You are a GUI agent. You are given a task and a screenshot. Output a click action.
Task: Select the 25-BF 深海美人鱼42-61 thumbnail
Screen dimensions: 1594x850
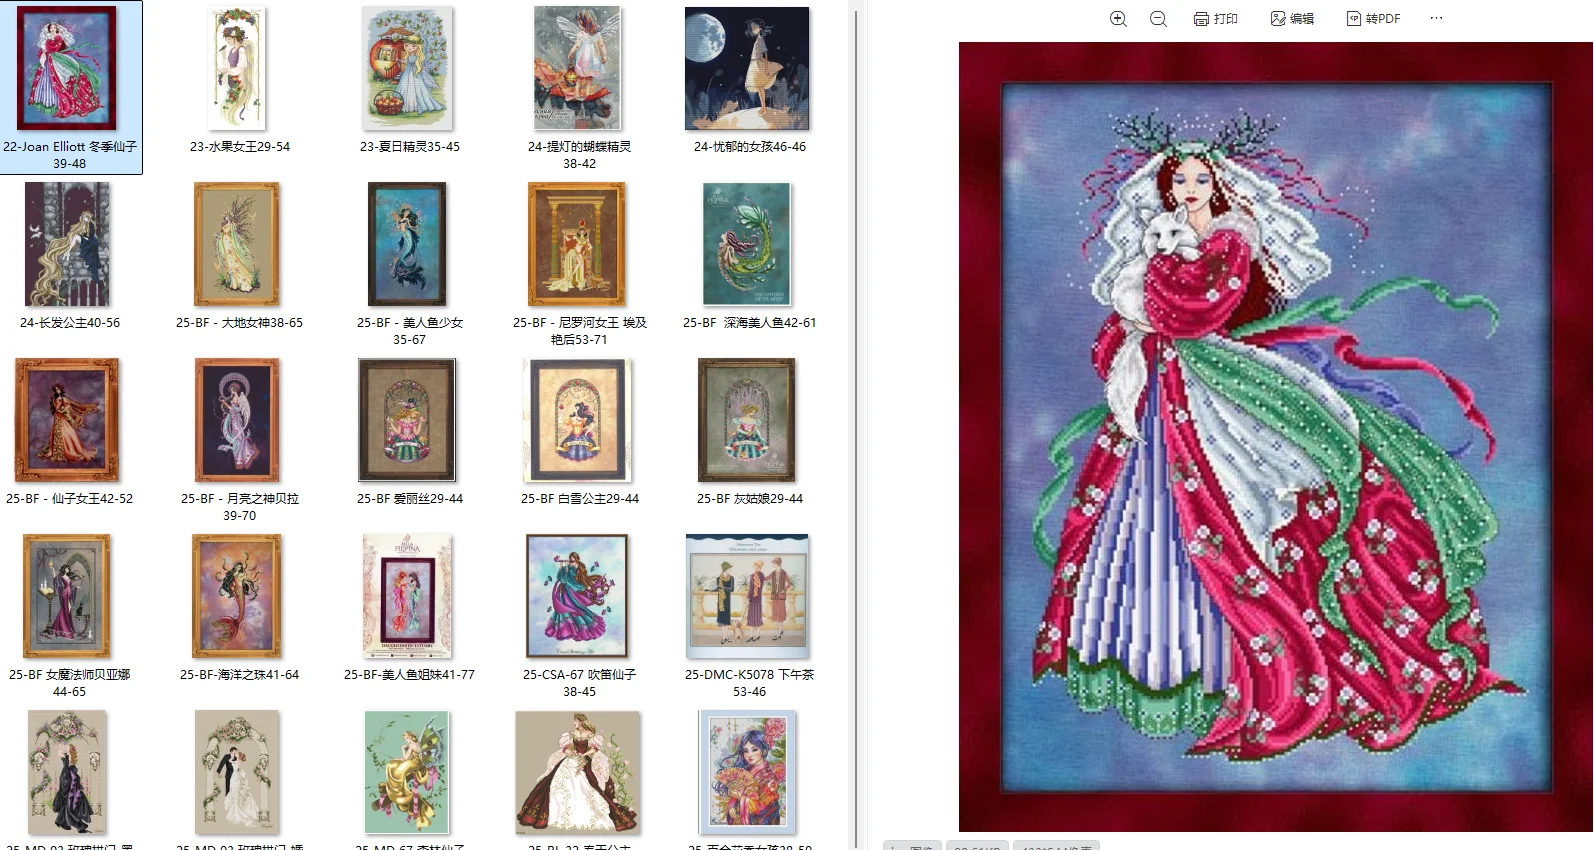(747, 244)
